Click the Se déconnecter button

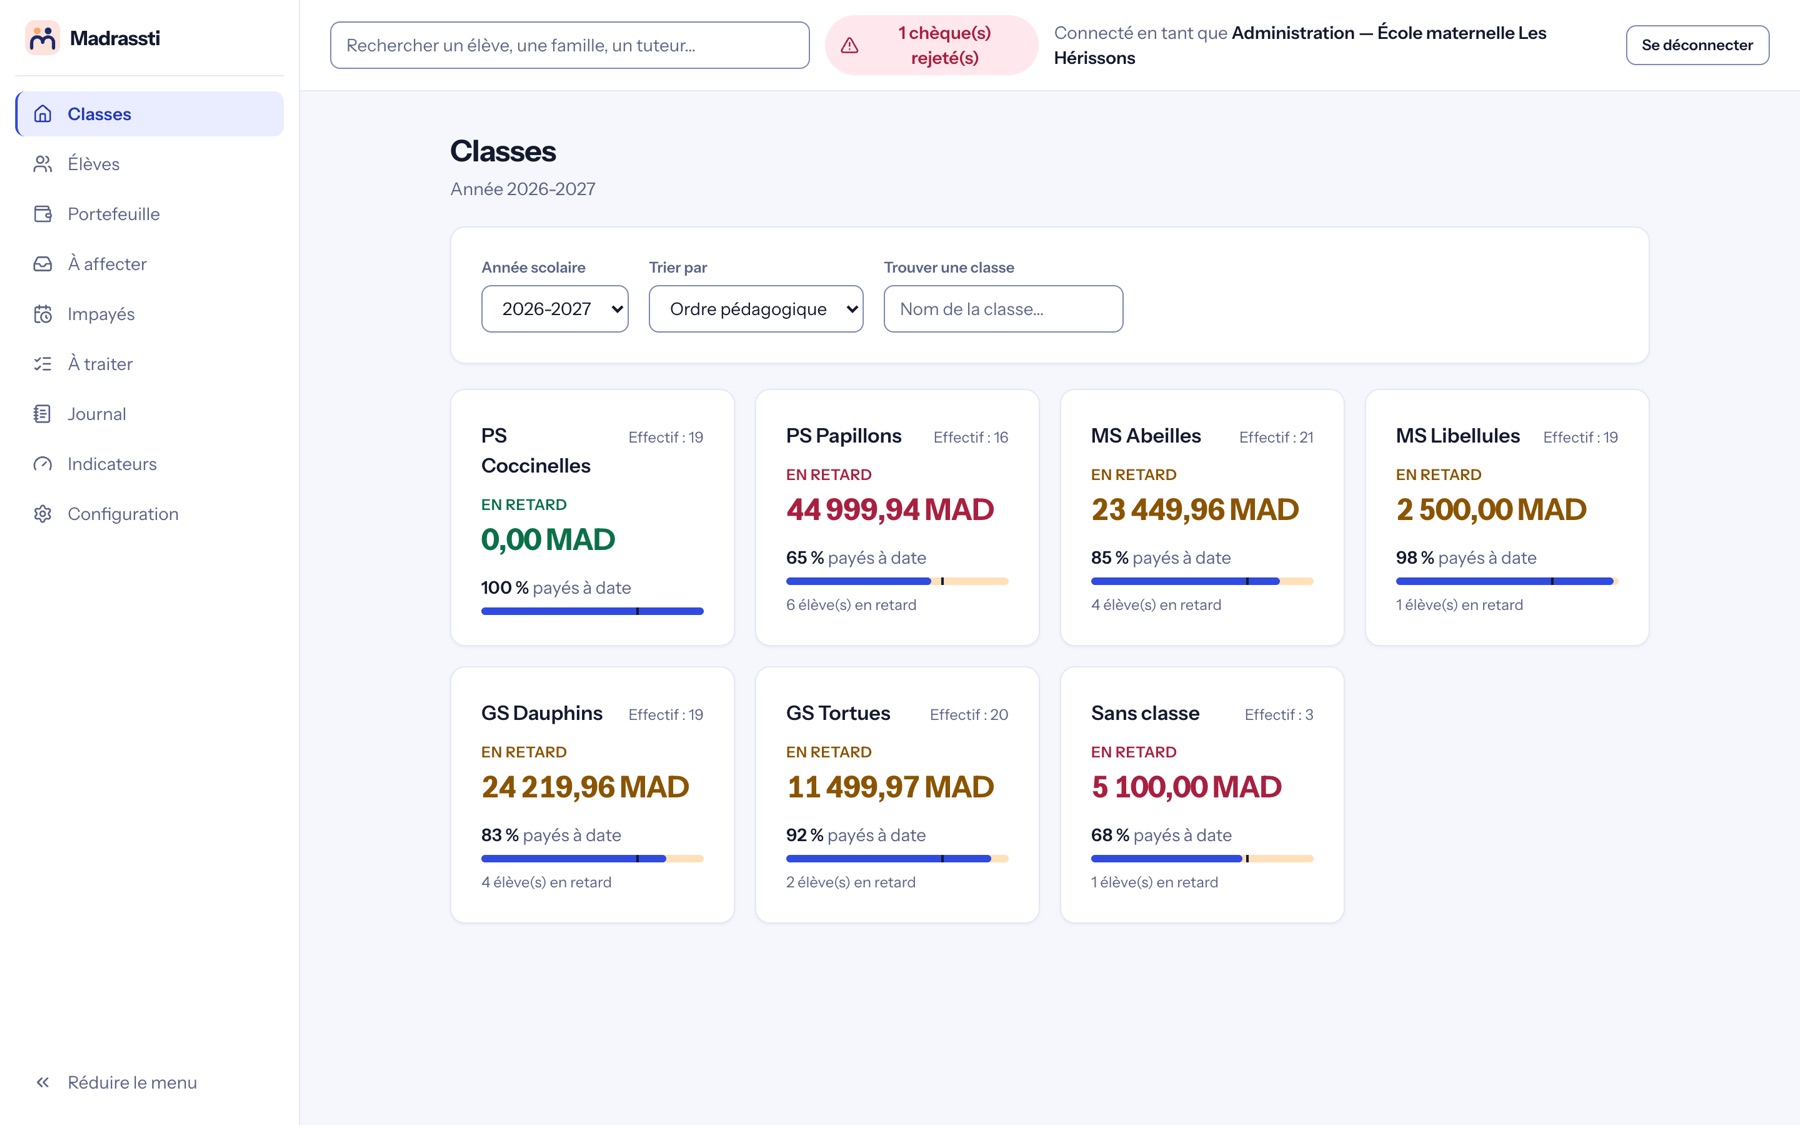click(x=1697, y=45)
